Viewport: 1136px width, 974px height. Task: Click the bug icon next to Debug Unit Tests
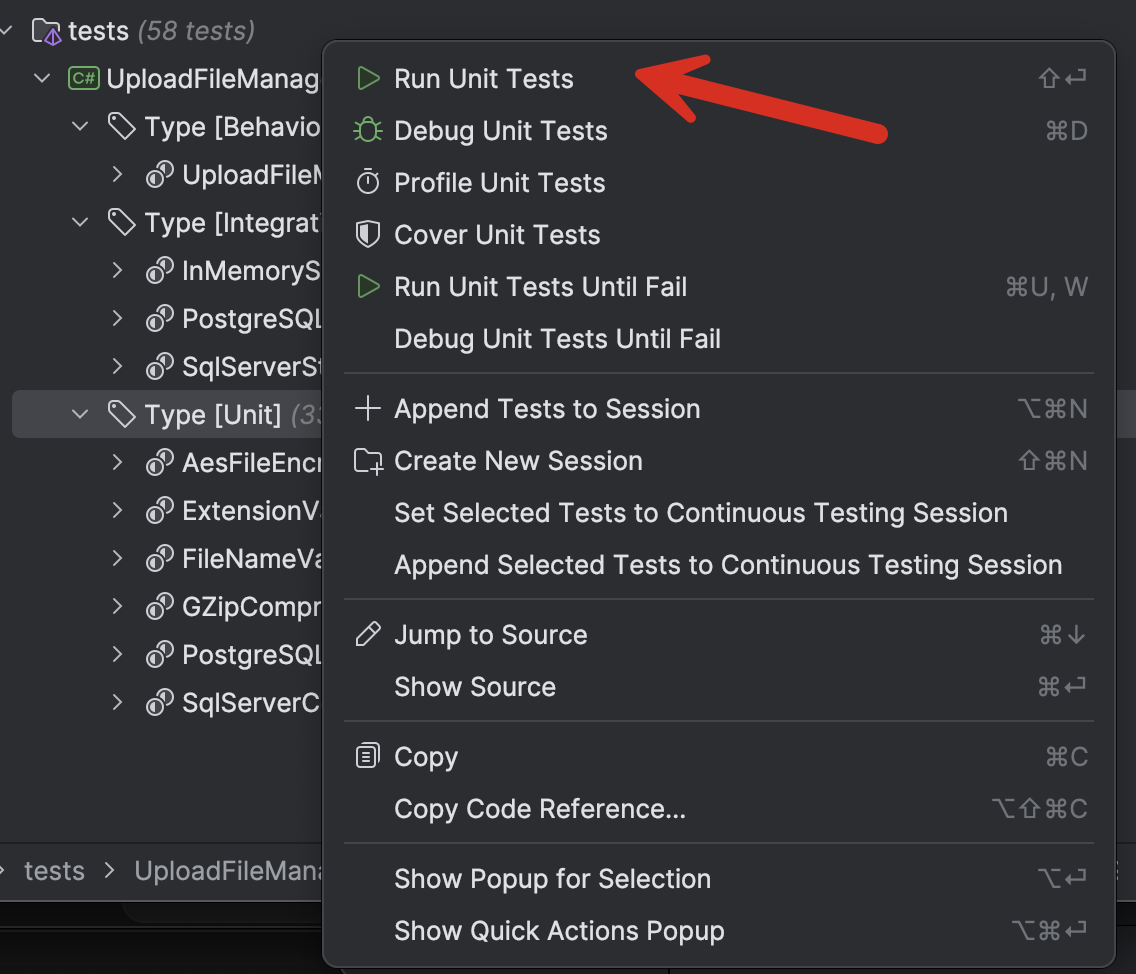click(x=369, y=130)
